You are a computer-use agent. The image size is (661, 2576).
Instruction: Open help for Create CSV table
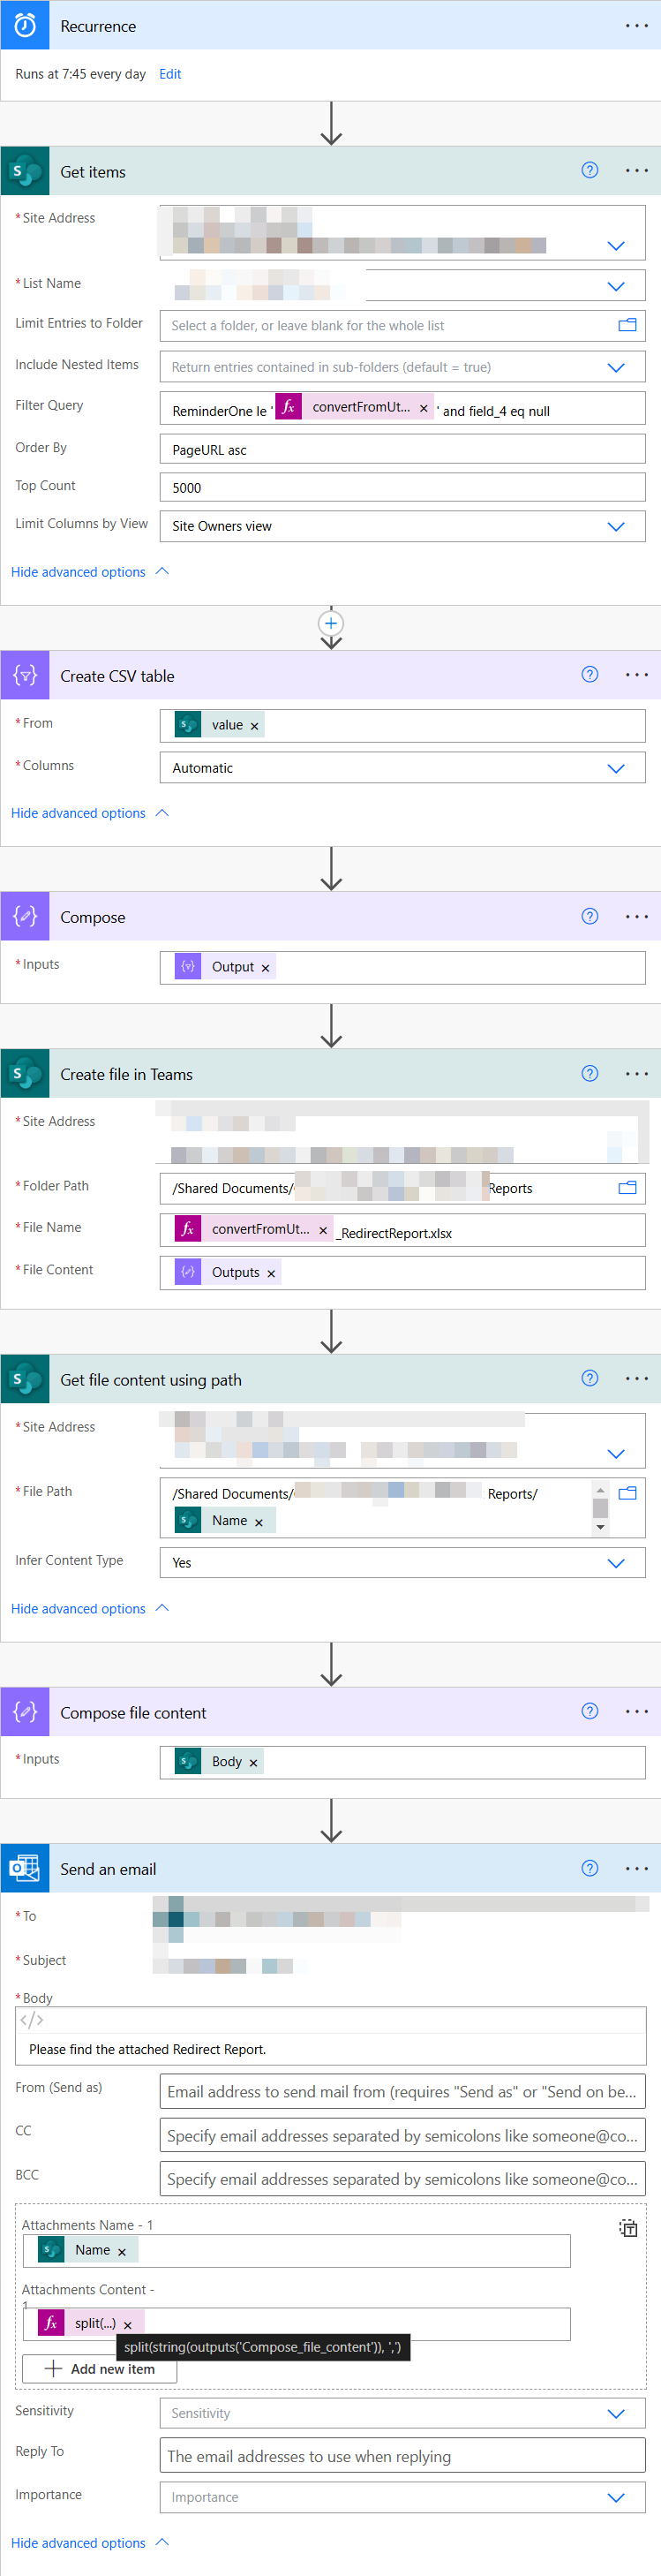(590, 674)
